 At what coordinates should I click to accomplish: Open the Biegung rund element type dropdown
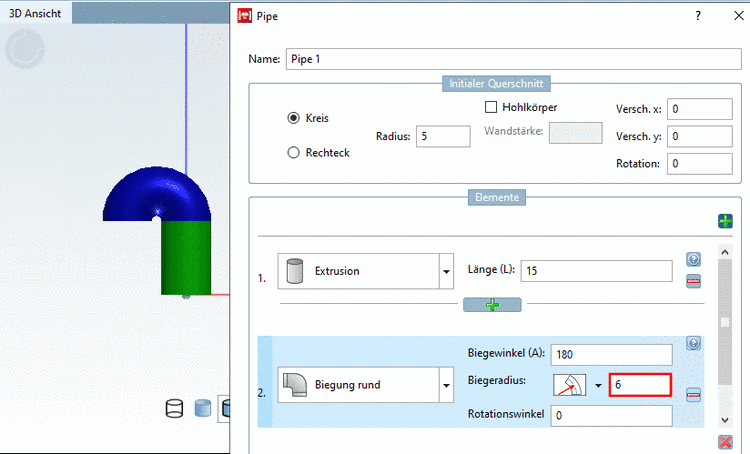coord(446,385)
